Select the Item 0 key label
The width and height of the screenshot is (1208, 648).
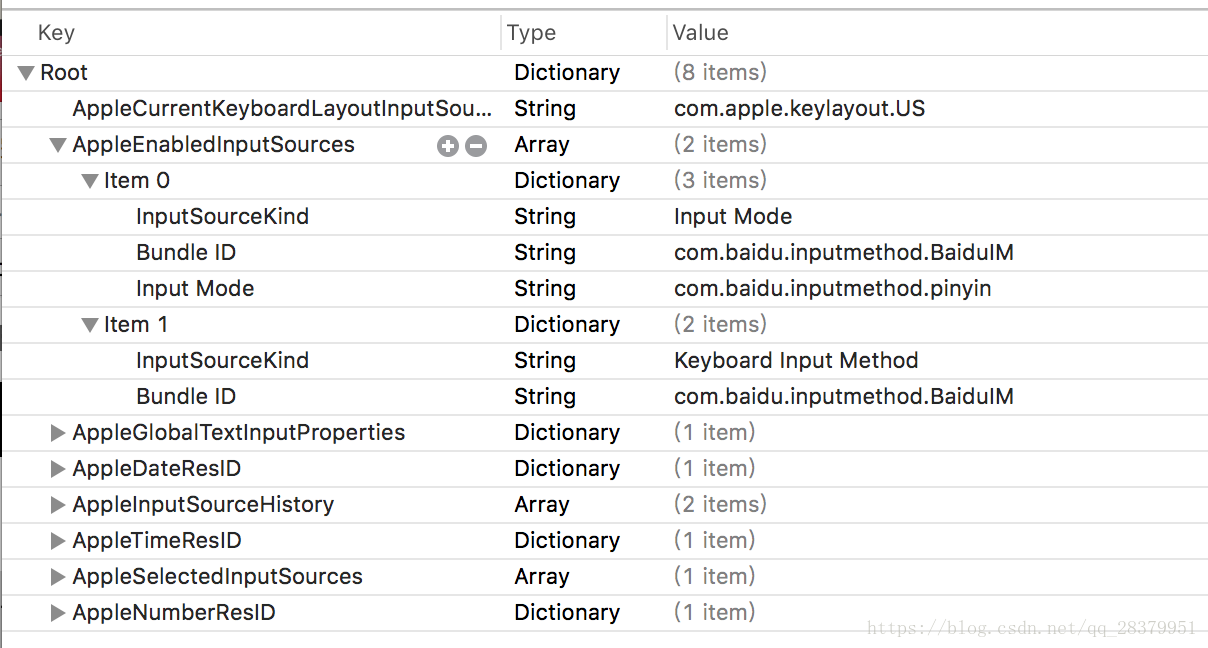coord(137,180)
